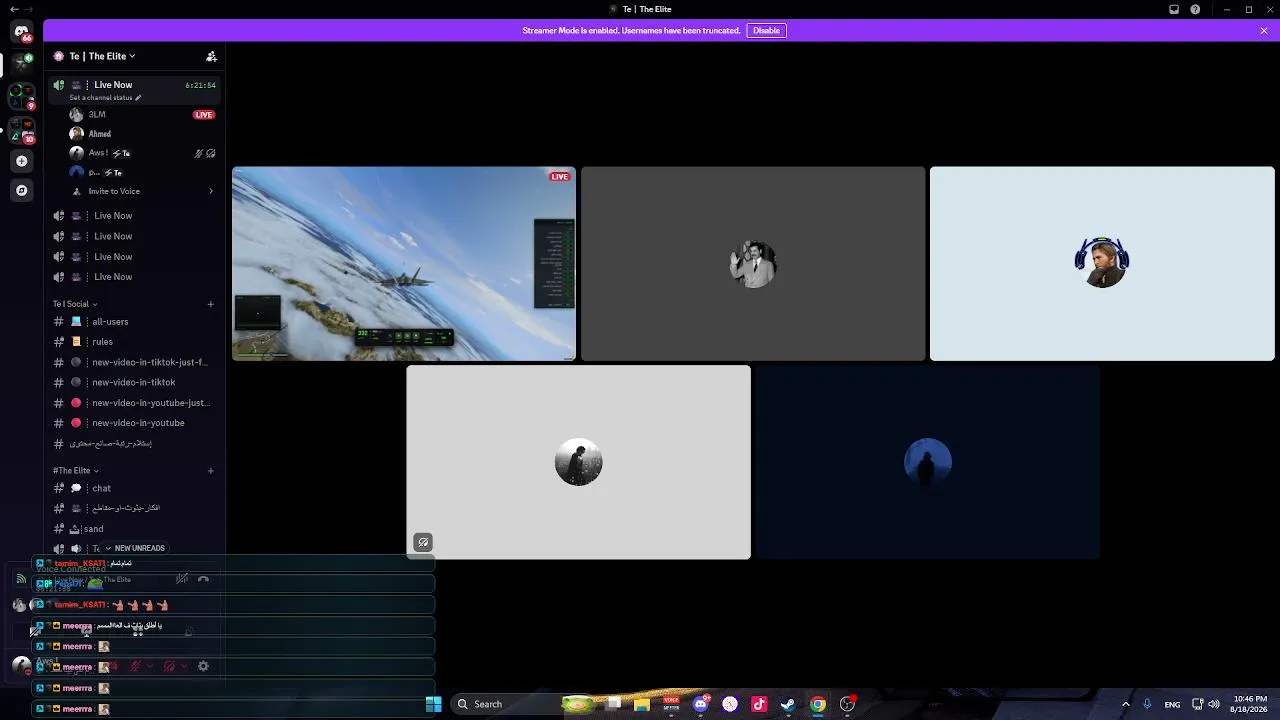Disconnect from voice with hang-up icon
The width and height of the screenshot is (1280, 720).
click(203, 579)
